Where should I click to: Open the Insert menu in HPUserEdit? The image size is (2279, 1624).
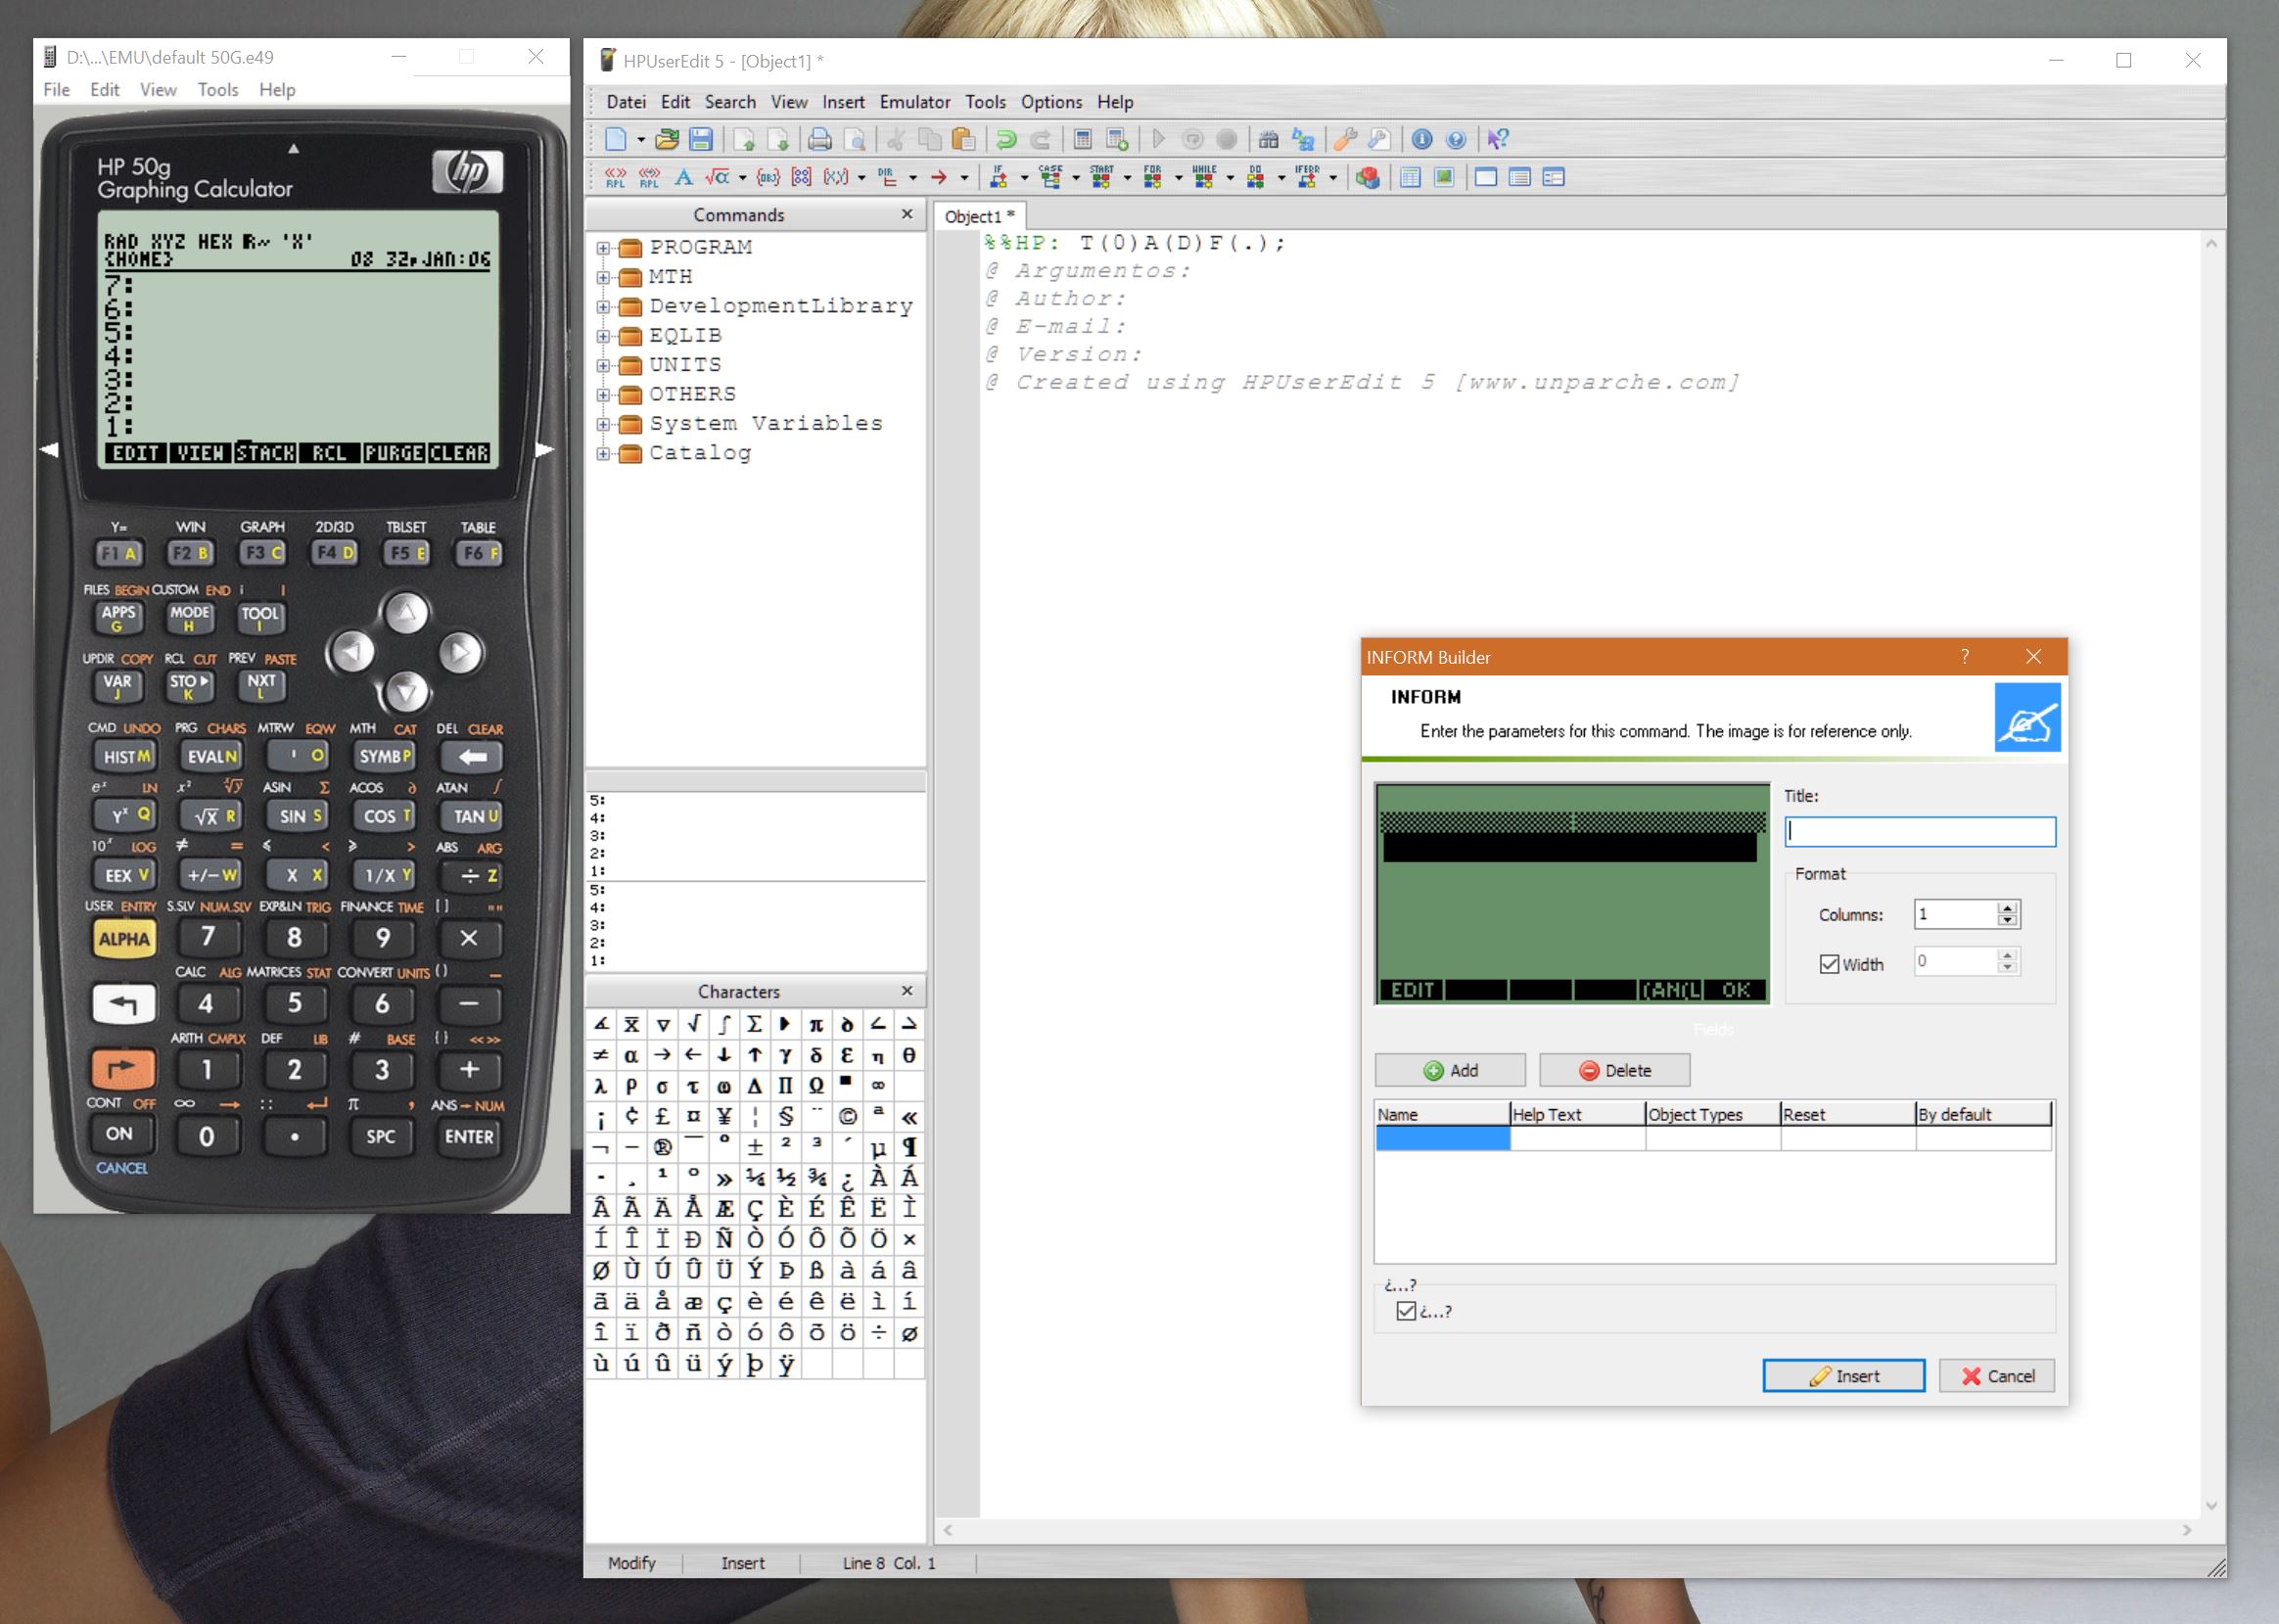coord(843,102)
